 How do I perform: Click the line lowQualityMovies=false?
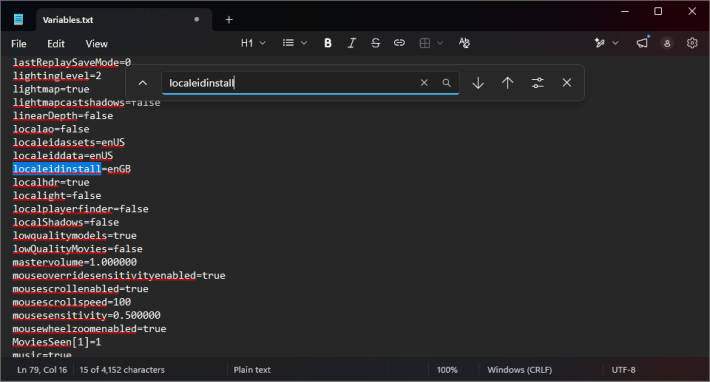tap(78, 249)
